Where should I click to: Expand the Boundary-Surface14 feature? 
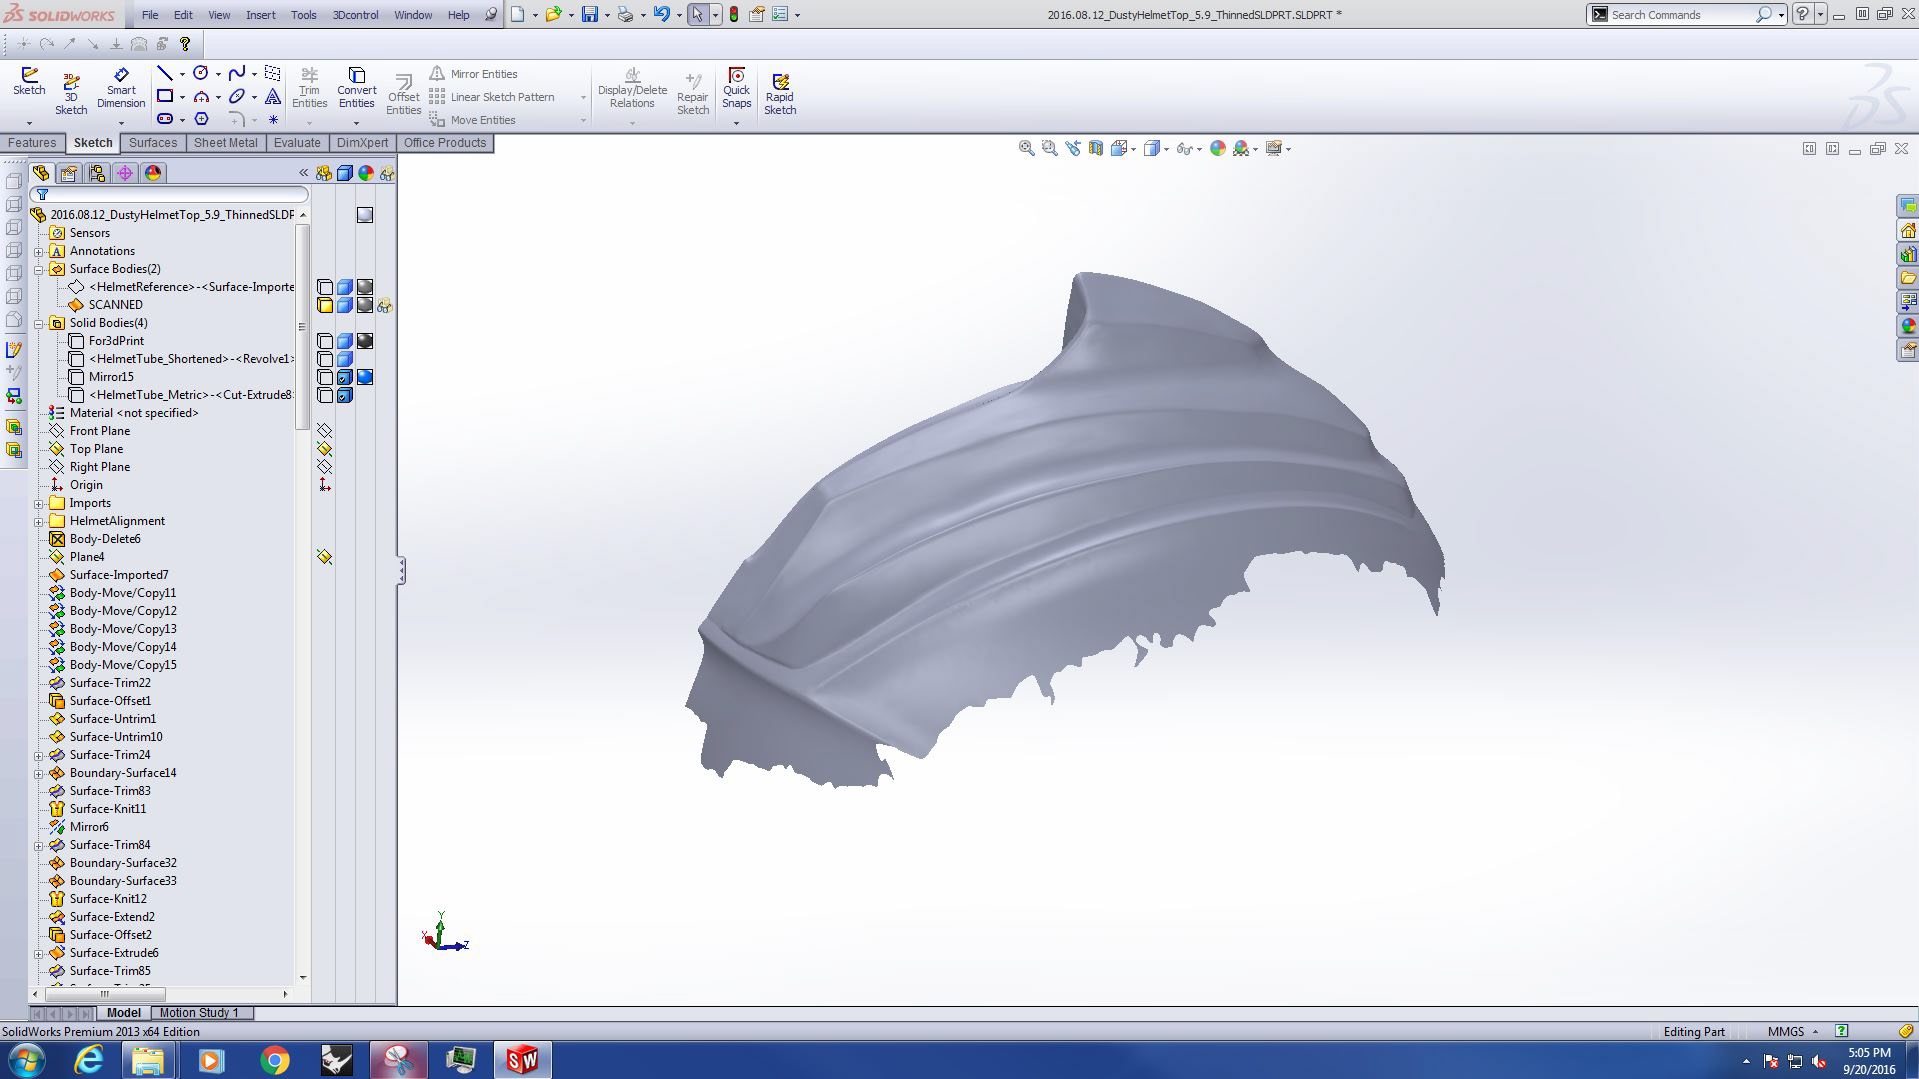39,773
